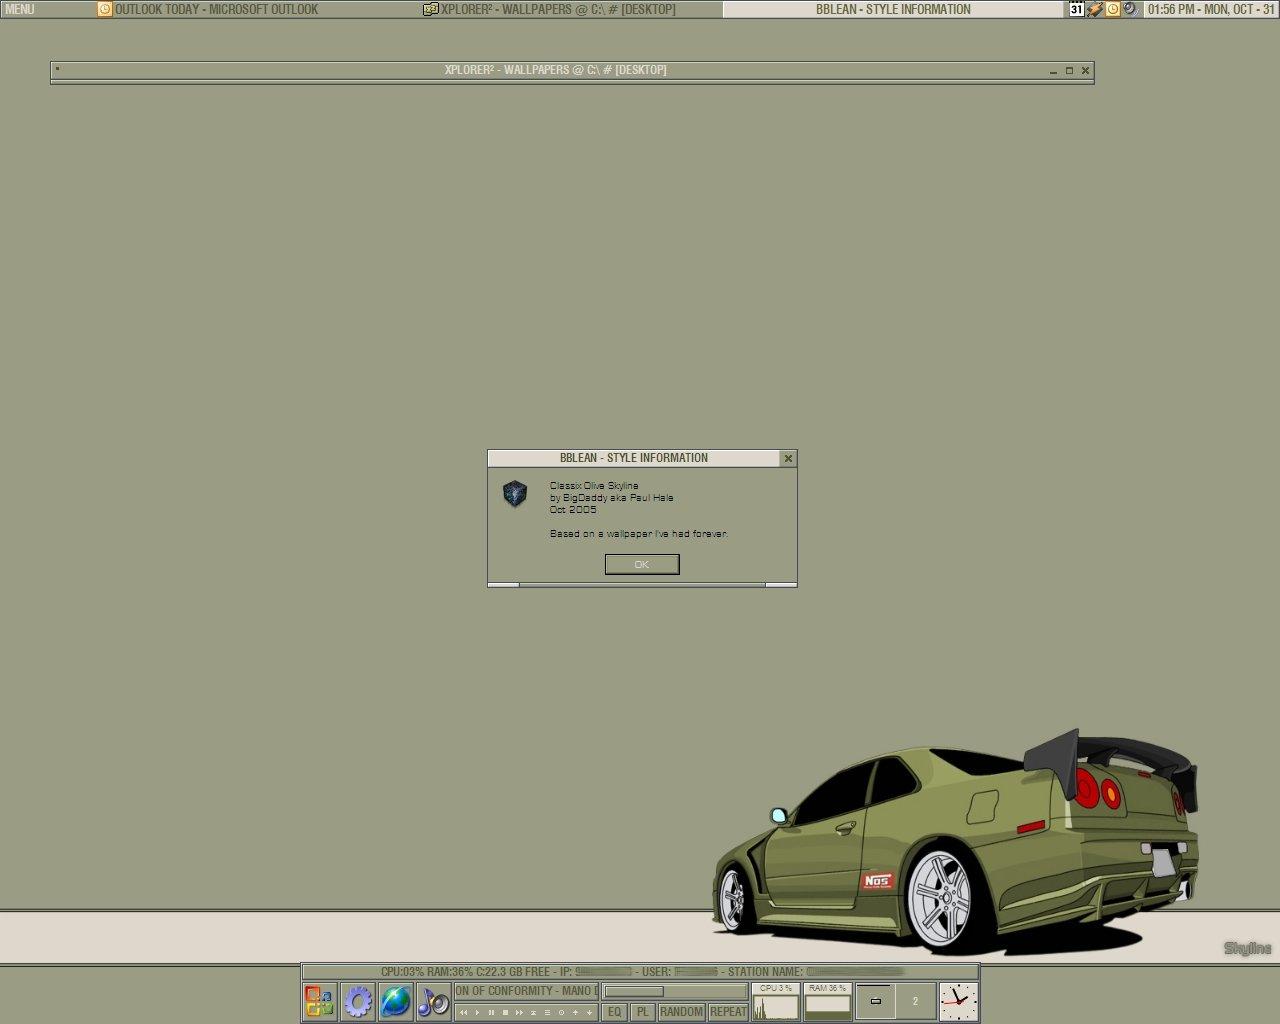Viewport: 1280px width, 1024px height.
Task: Toggle the EQ button
Action: [x=614, y=1012]
